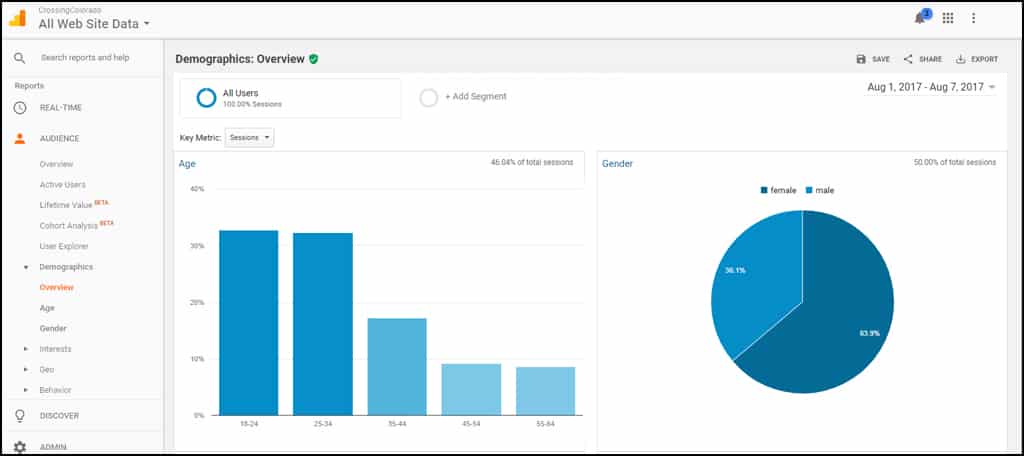Expand the Interests tree item

point(26,349)
